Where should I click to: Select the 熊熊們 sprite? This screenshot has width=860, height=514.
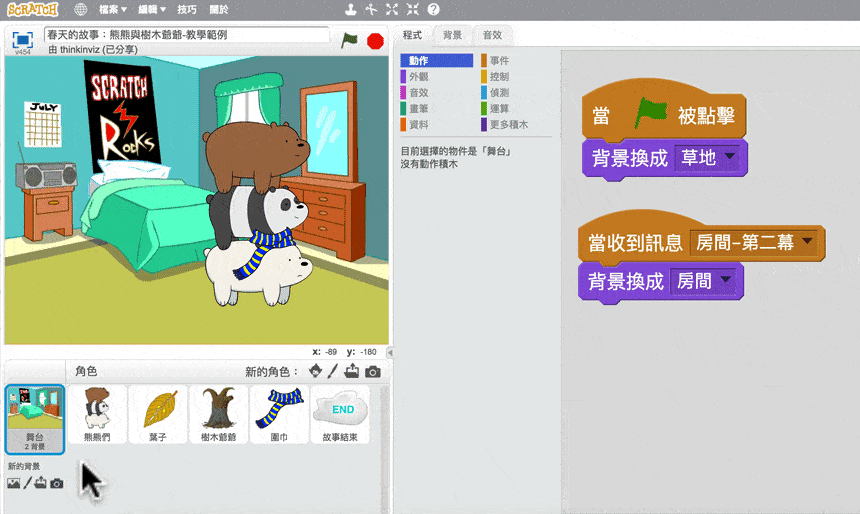pyautogui.click(x=97, y=415)
